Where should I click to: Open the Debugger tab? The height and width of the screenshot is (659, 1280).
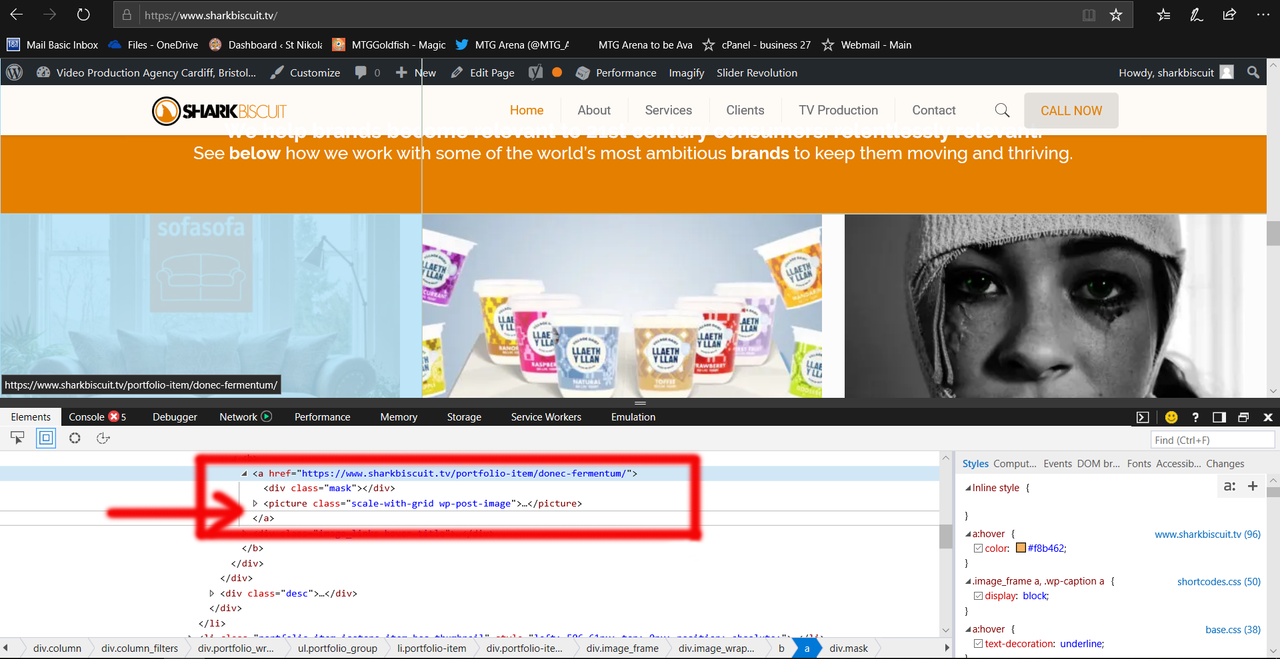[175, 417]
